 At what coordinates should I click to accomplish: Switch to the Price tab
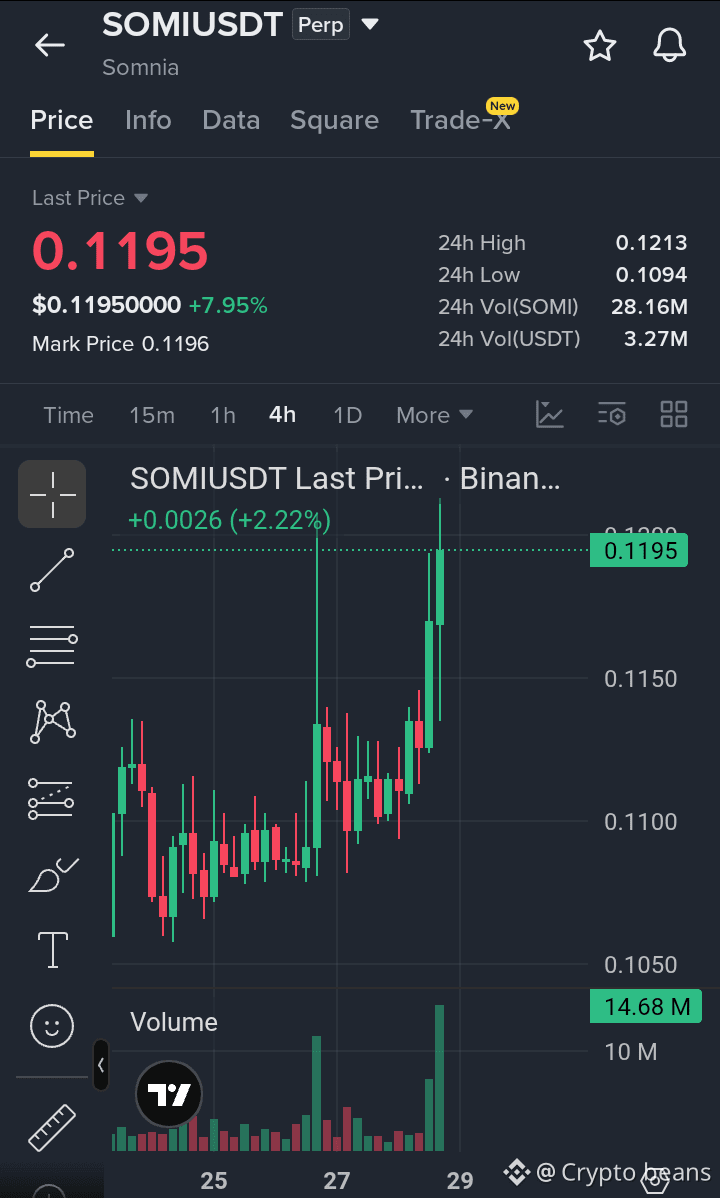pyautogui.click(x=62, y=120)
